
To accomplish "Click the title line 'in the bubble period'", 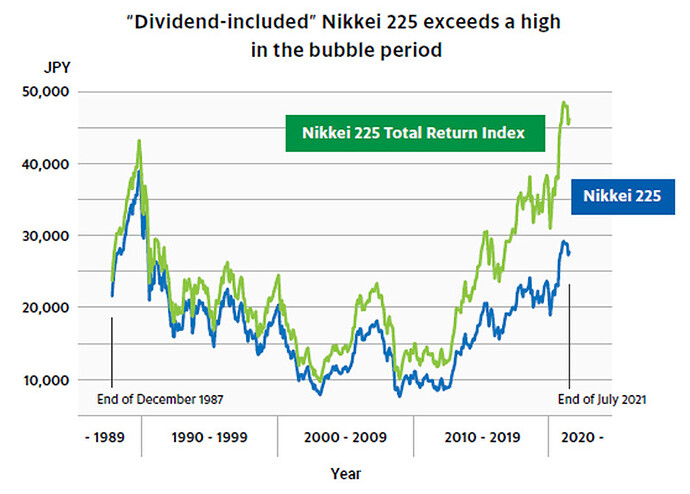I will click(346, 50).
